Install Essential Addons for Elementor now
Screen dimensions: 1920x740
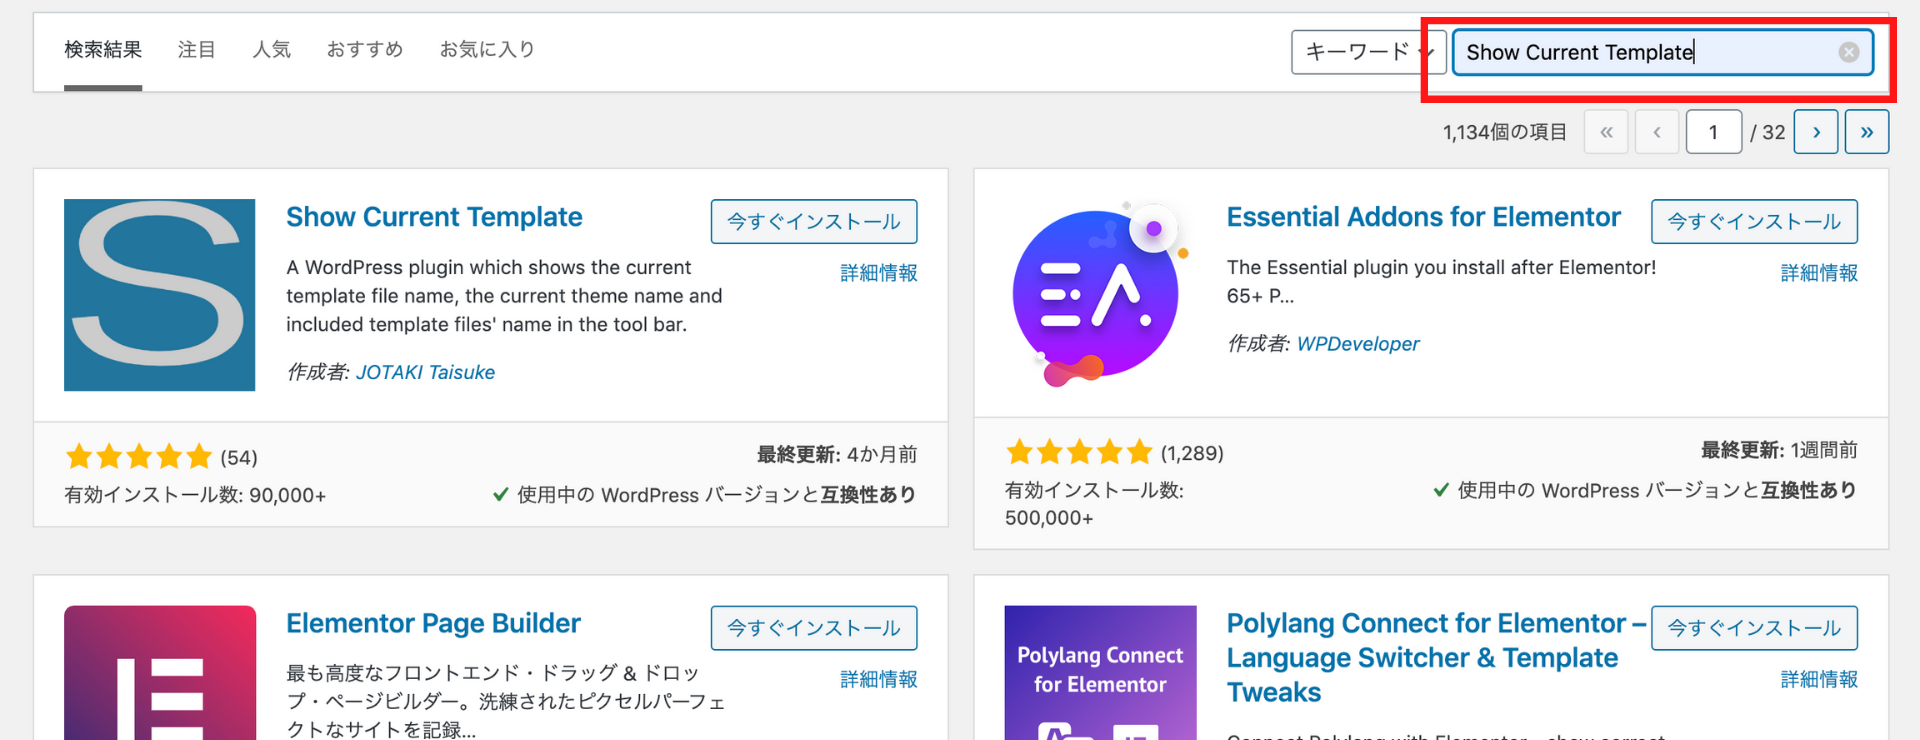coord(1754,221)
